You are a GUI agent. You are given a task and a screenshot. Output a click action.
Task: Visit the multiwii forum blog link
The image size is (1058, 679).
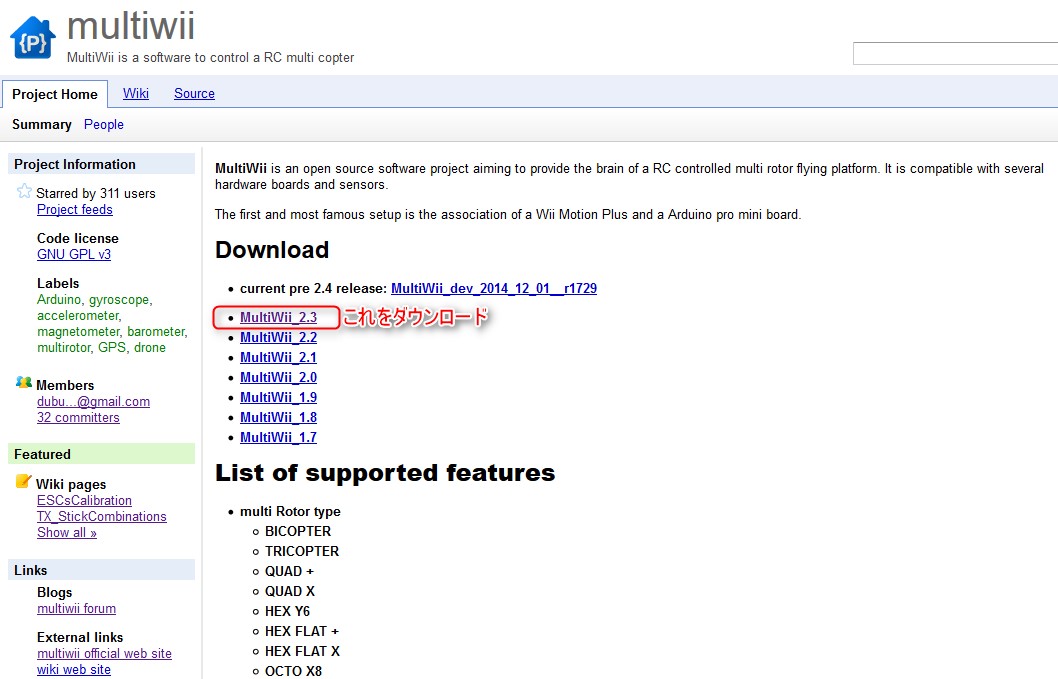pos(76,608)
